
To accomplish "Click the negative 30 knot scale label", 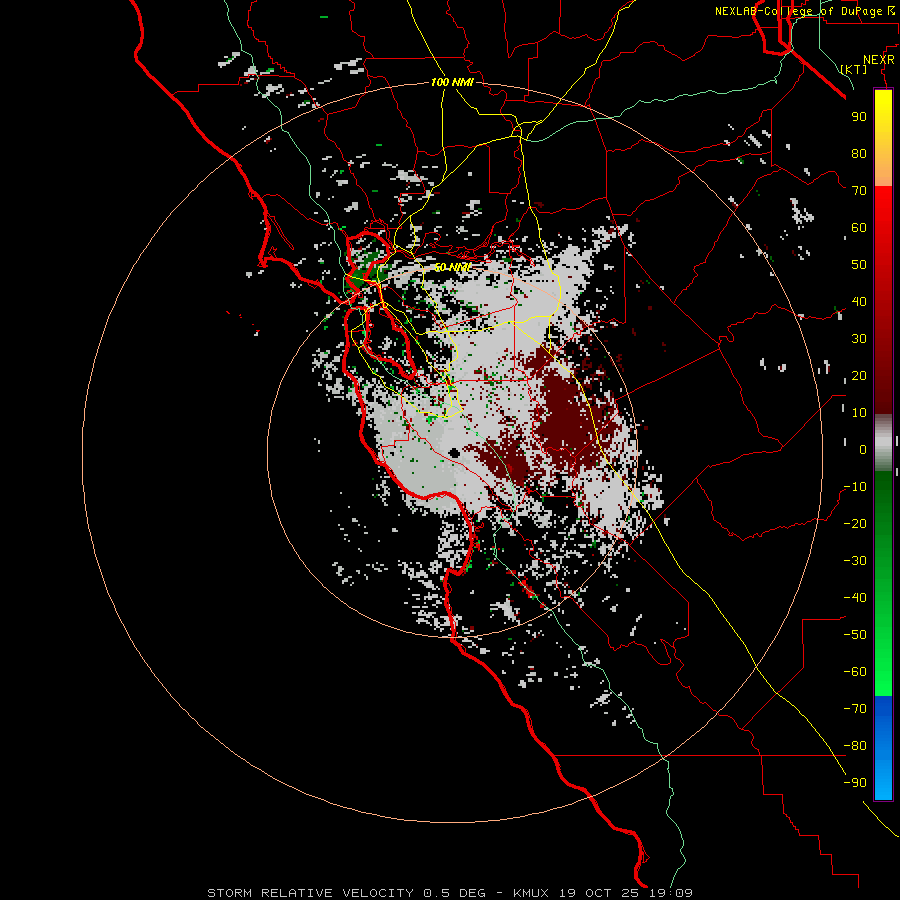I will point(855,561).
